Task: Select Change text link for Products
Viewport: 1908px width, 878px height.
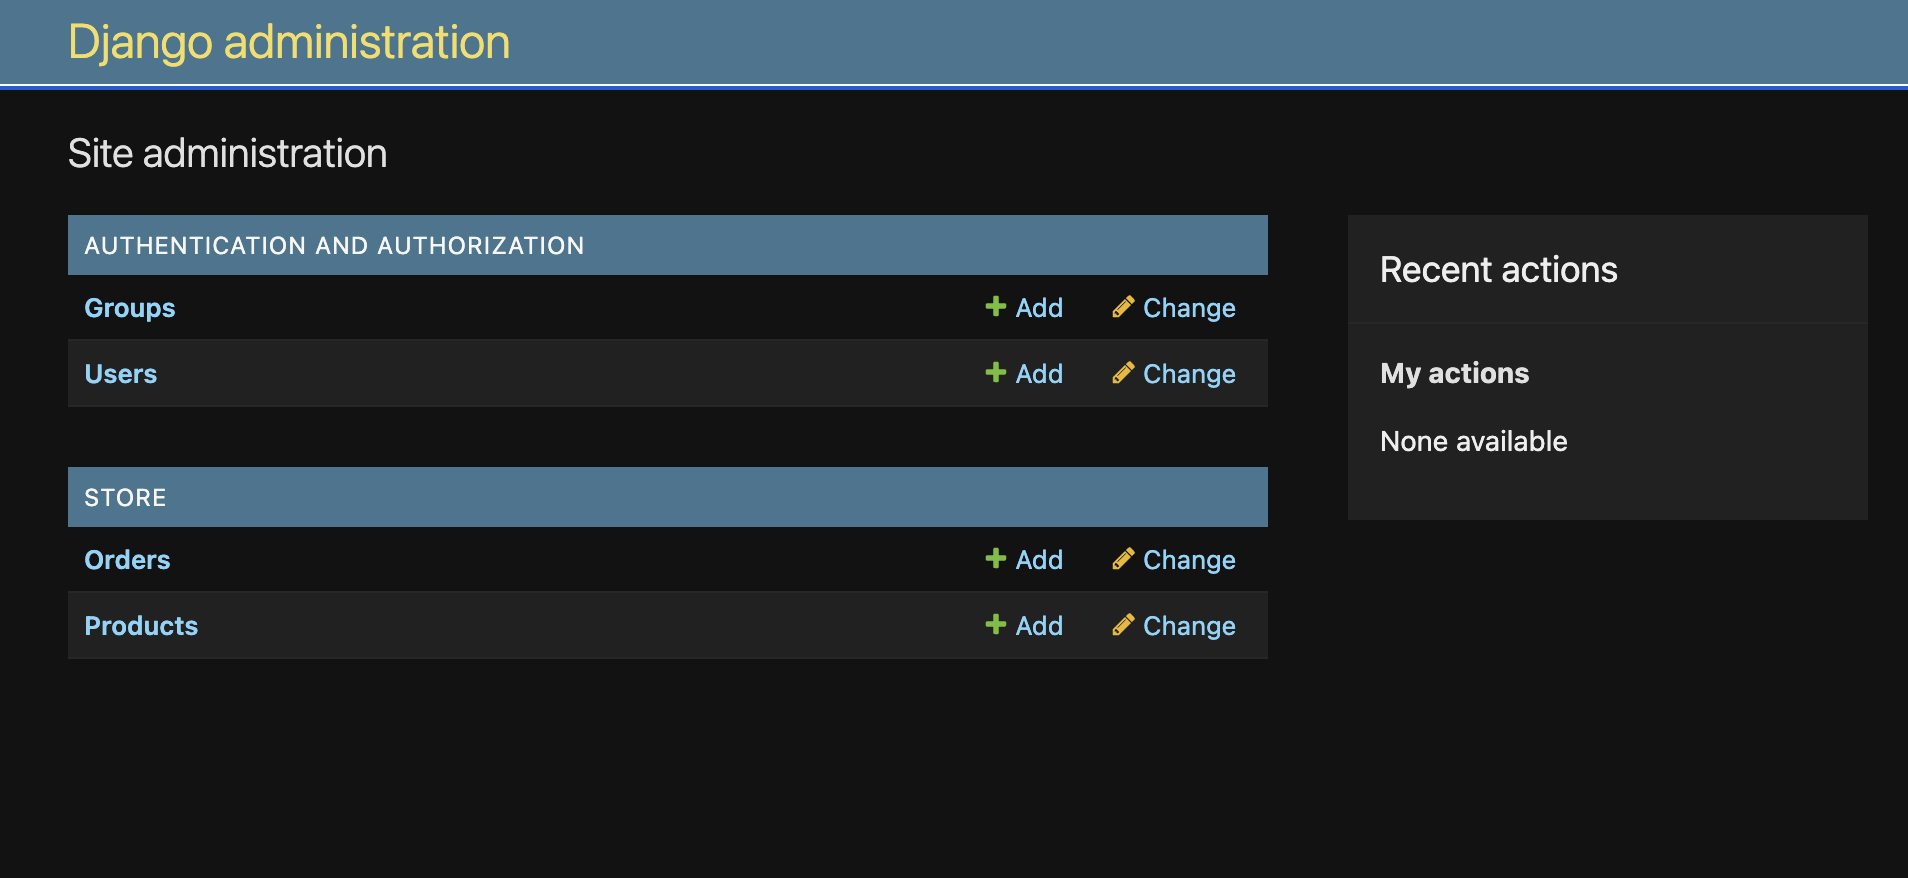Action: pyautogui.click(x=1189, y=627)
